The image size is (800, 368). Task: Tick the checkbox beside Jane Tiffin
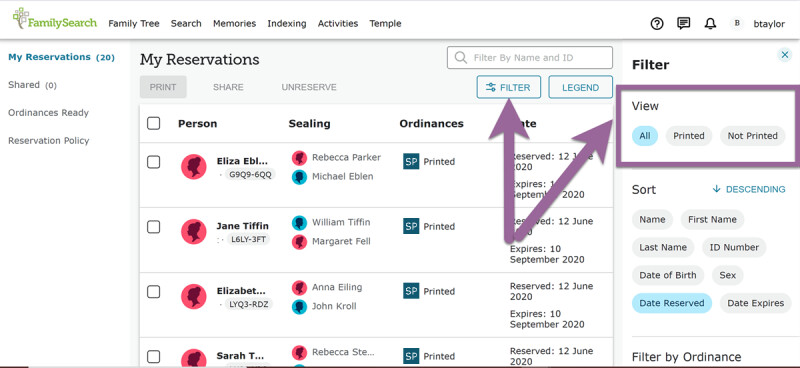154,227
